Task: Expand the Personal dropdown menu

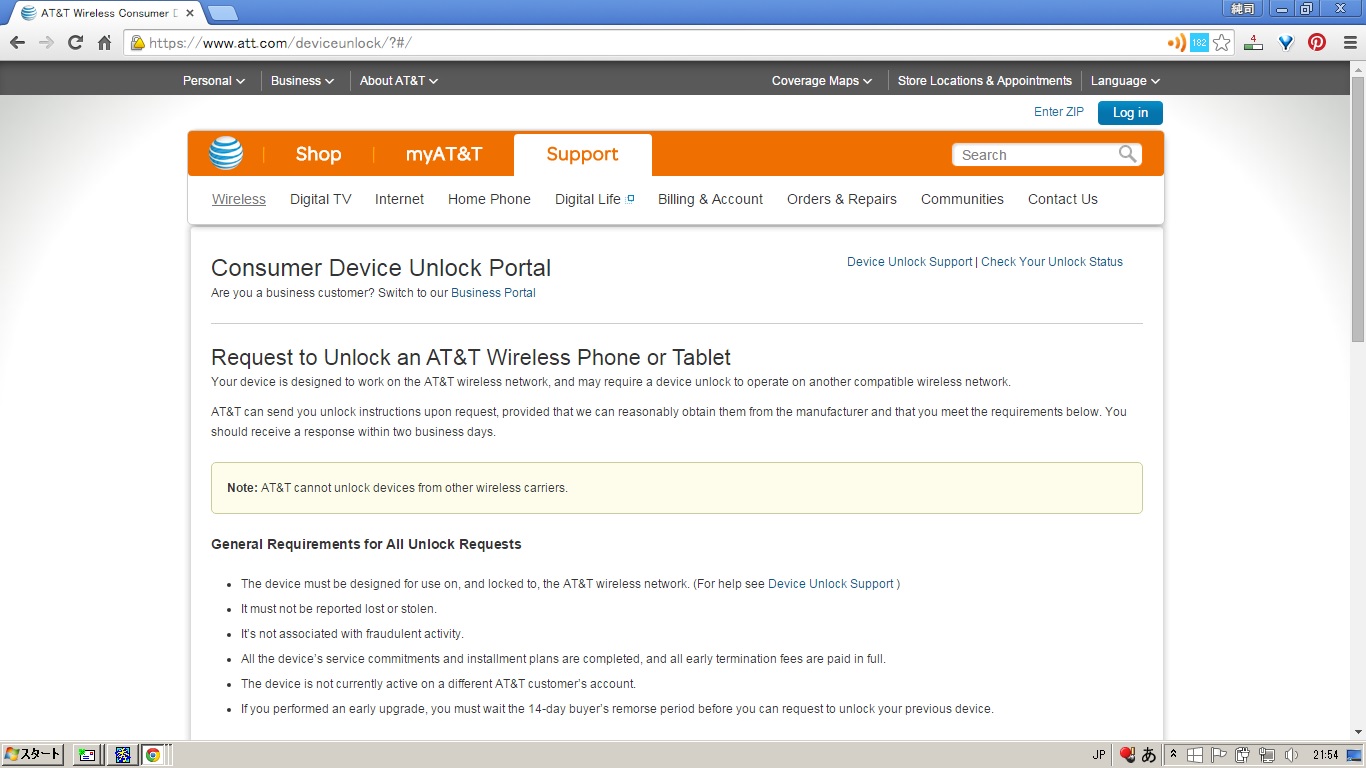Action: pyautogui.click(x=214, y=81)
